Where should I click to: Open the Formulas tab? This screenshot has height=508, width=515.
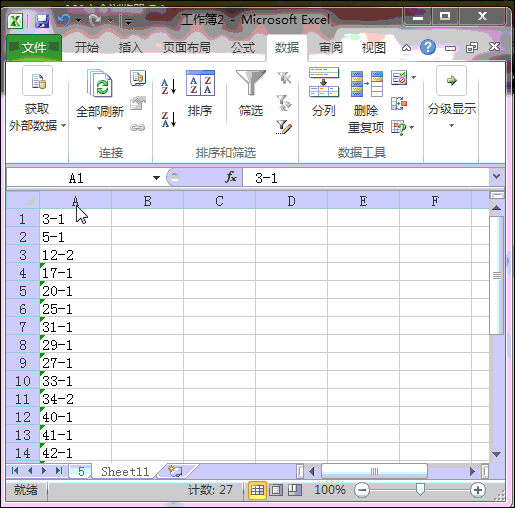click(243, 48)
